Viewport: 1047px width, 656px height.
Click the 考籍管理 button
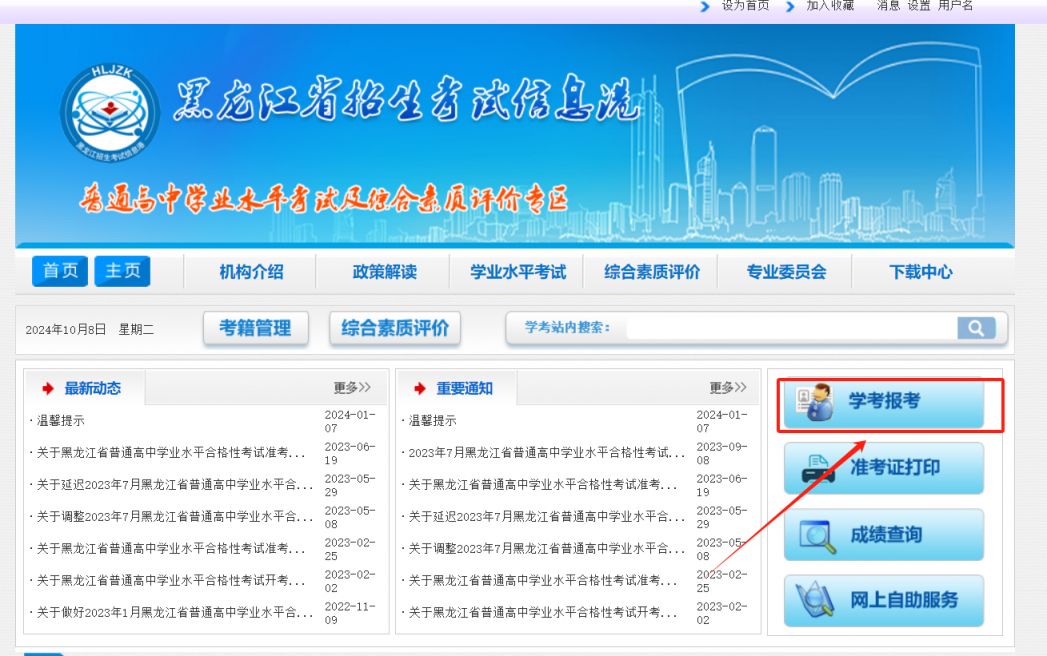coord(255,327)
